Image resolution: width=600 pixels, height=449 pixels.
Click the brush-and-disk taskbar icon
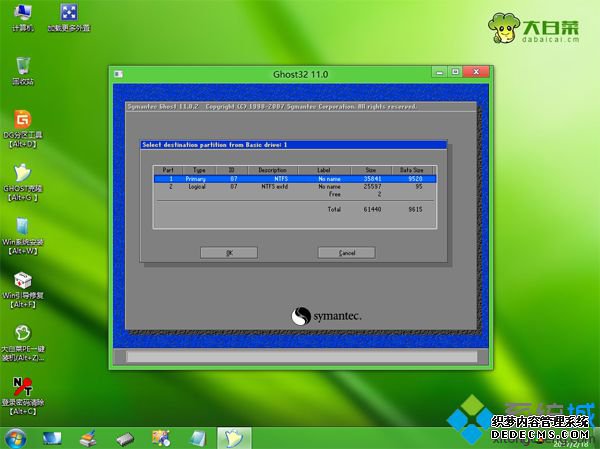click(88, 438)
